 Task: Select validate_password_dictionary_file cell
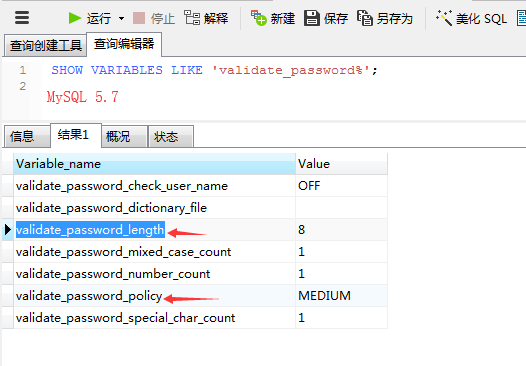tap(154, 208)
